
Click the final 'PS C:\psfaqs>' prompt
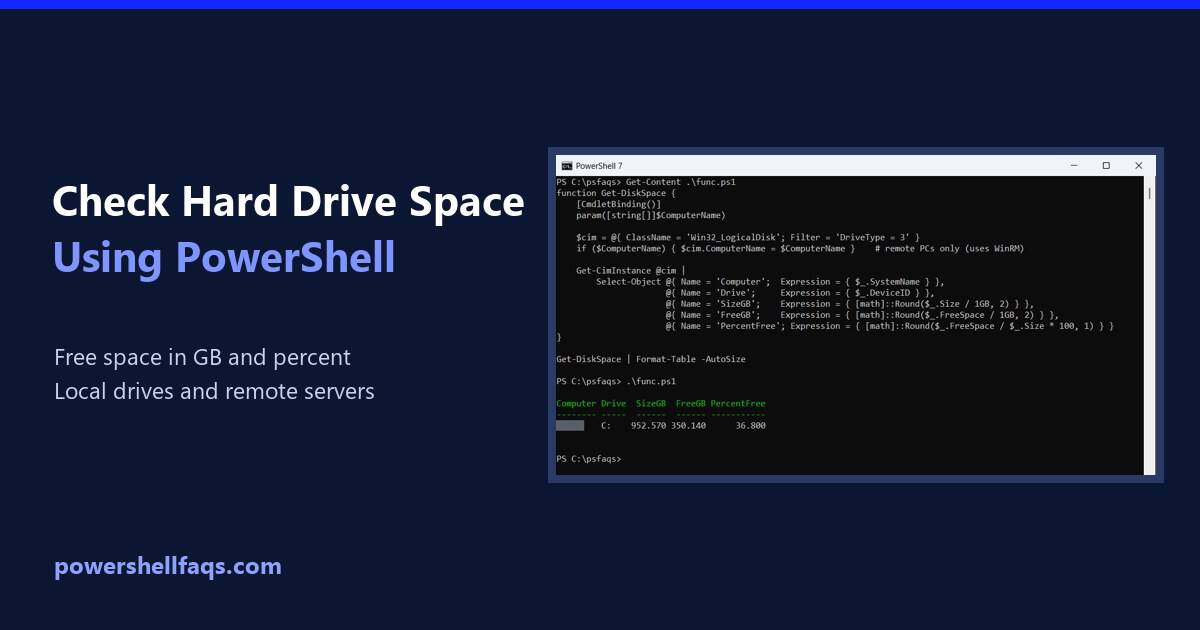click(x=589, y=458)
